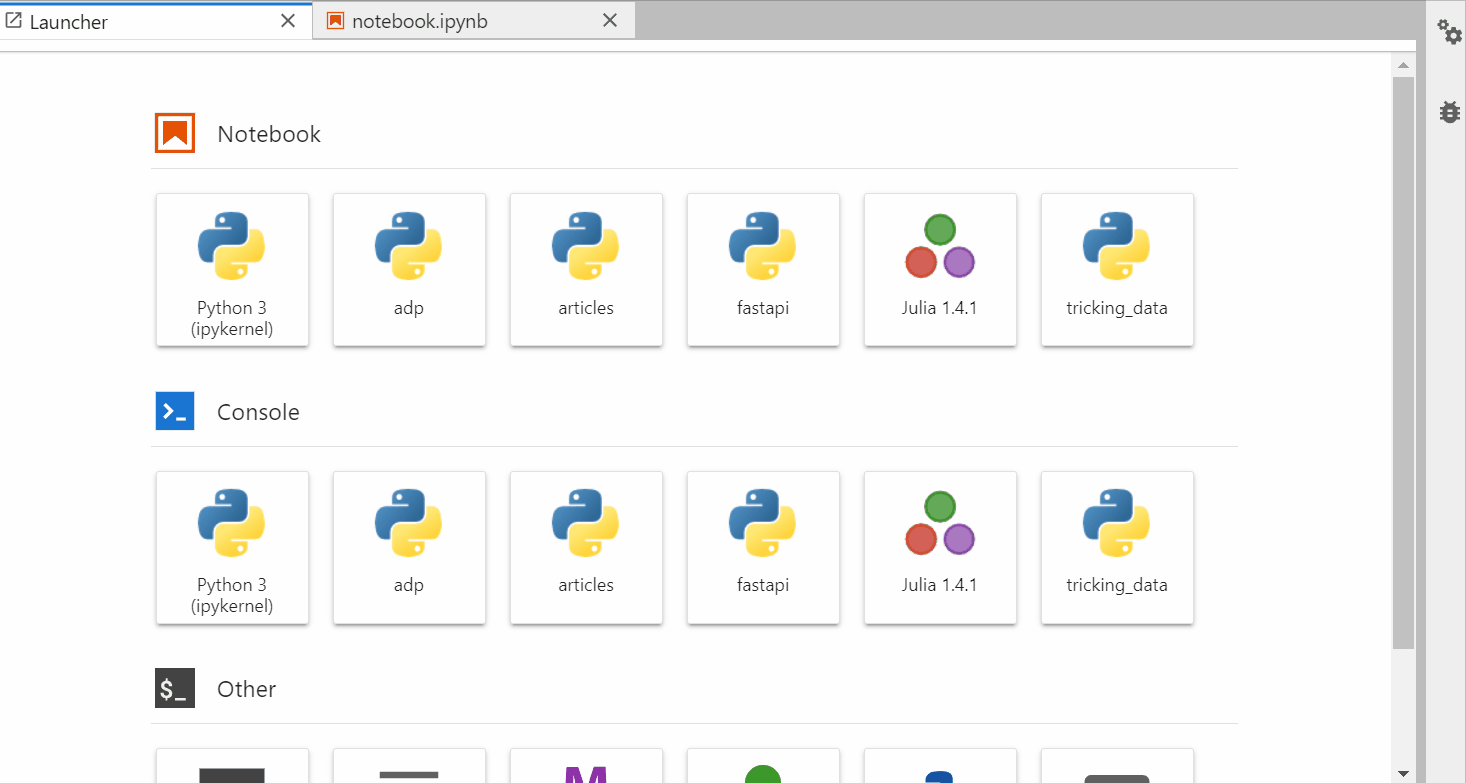This screenshot has height=783, width=1466.
Task: Open a console with adp kernel
Action: pos(409,548)
